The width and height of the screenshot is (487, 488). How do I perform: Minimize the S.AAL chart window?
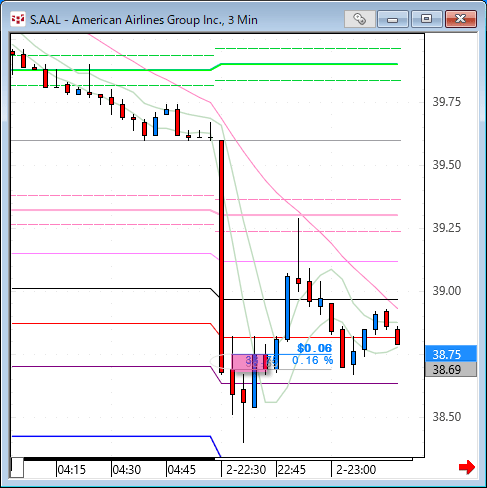(393, 19)
